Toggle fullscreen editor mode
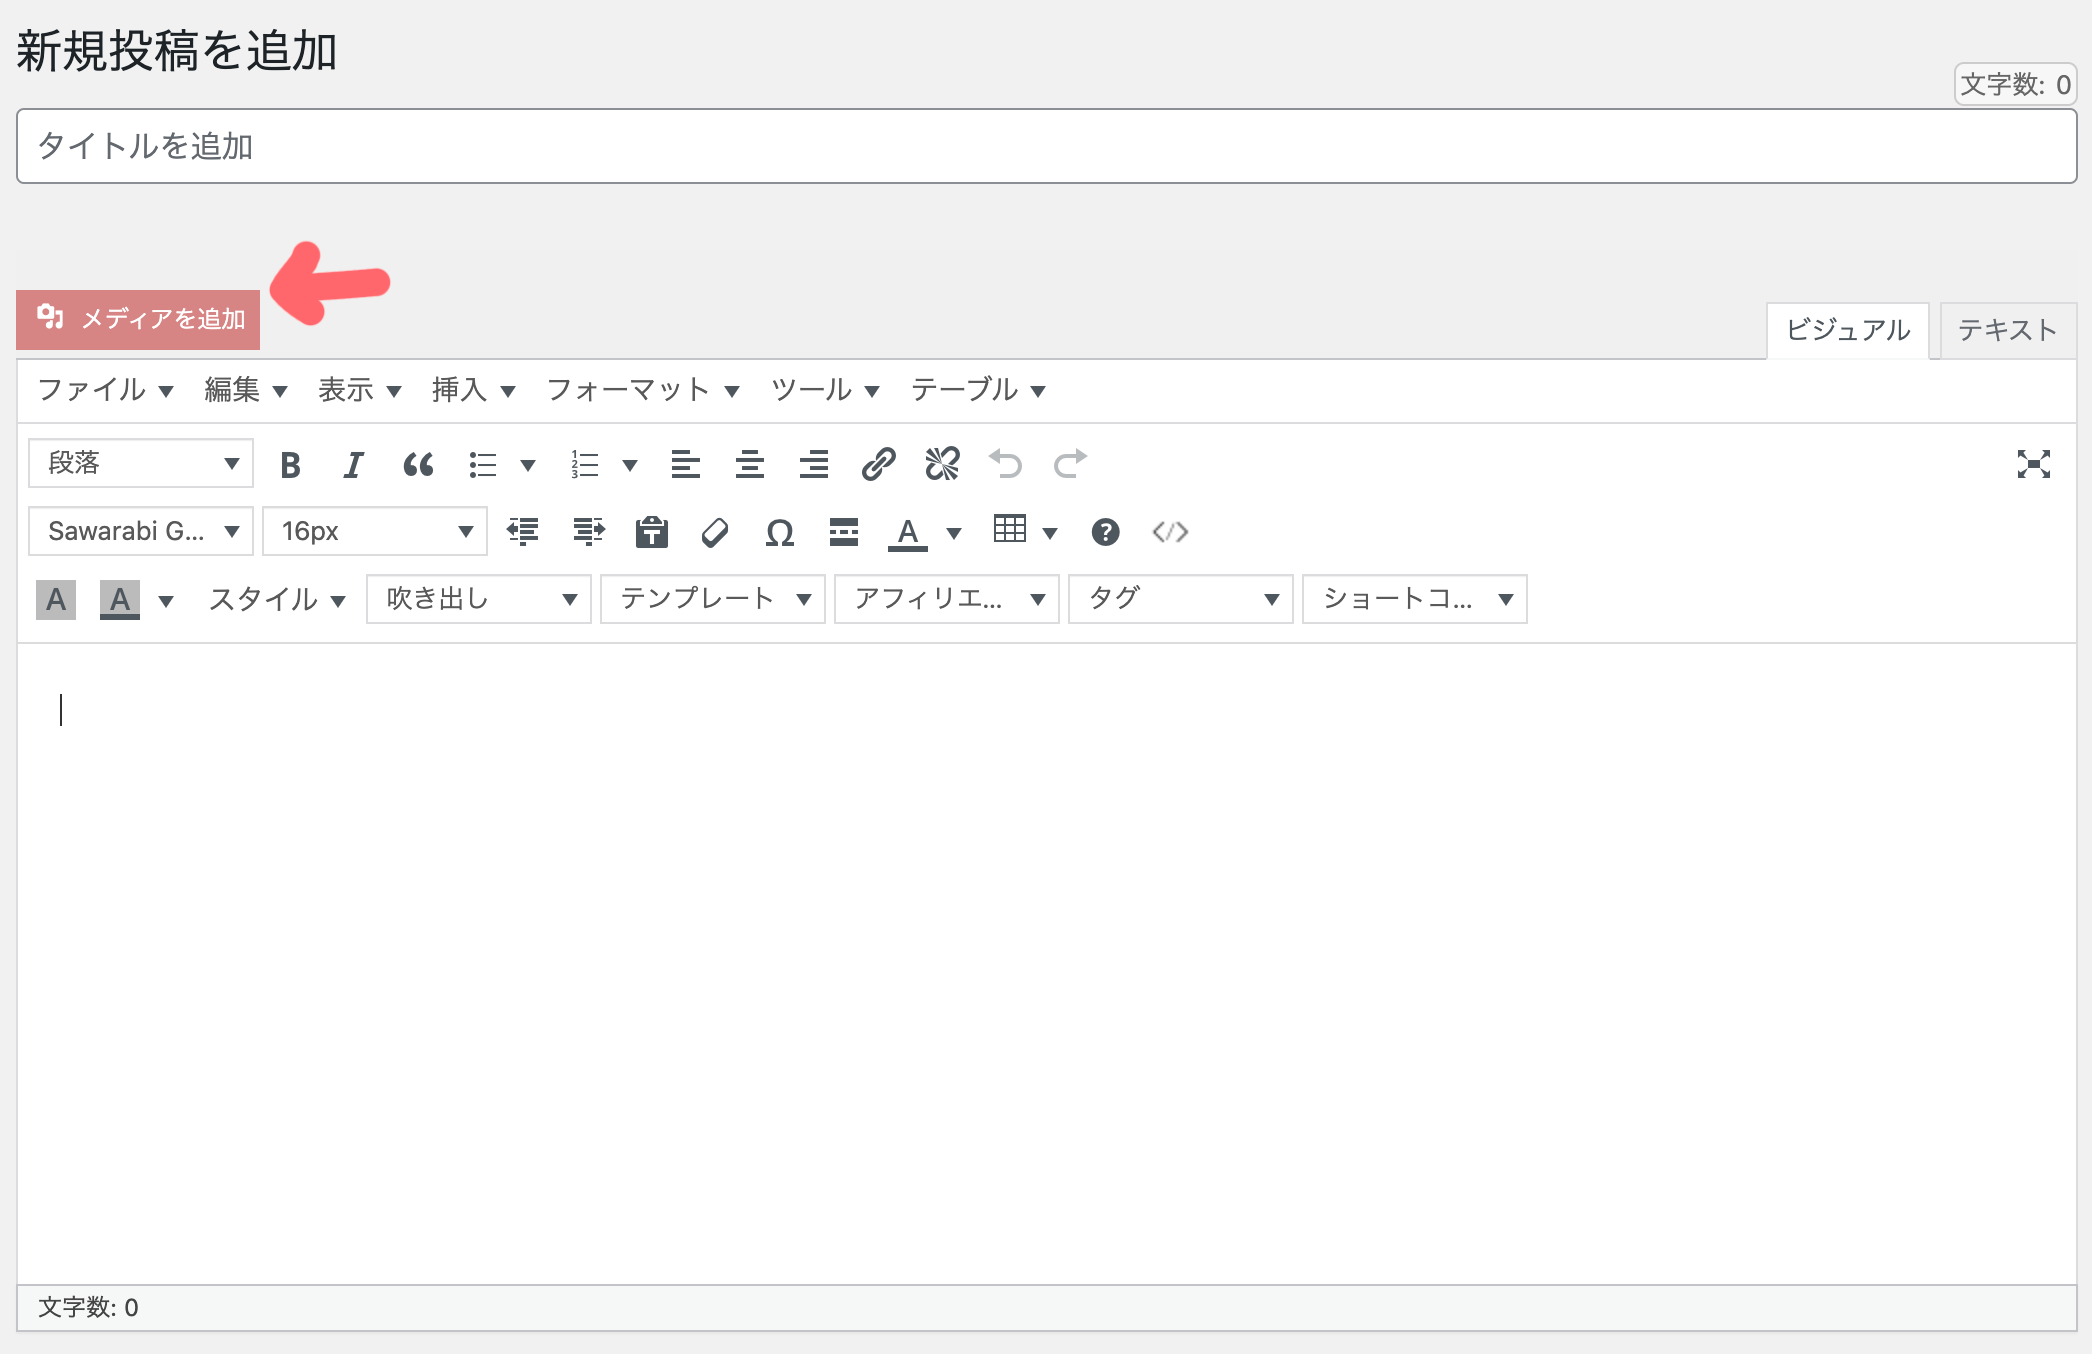The height and width of the screenshot is (1354, 2092). pyautogui.click(x=2033, y=465)
